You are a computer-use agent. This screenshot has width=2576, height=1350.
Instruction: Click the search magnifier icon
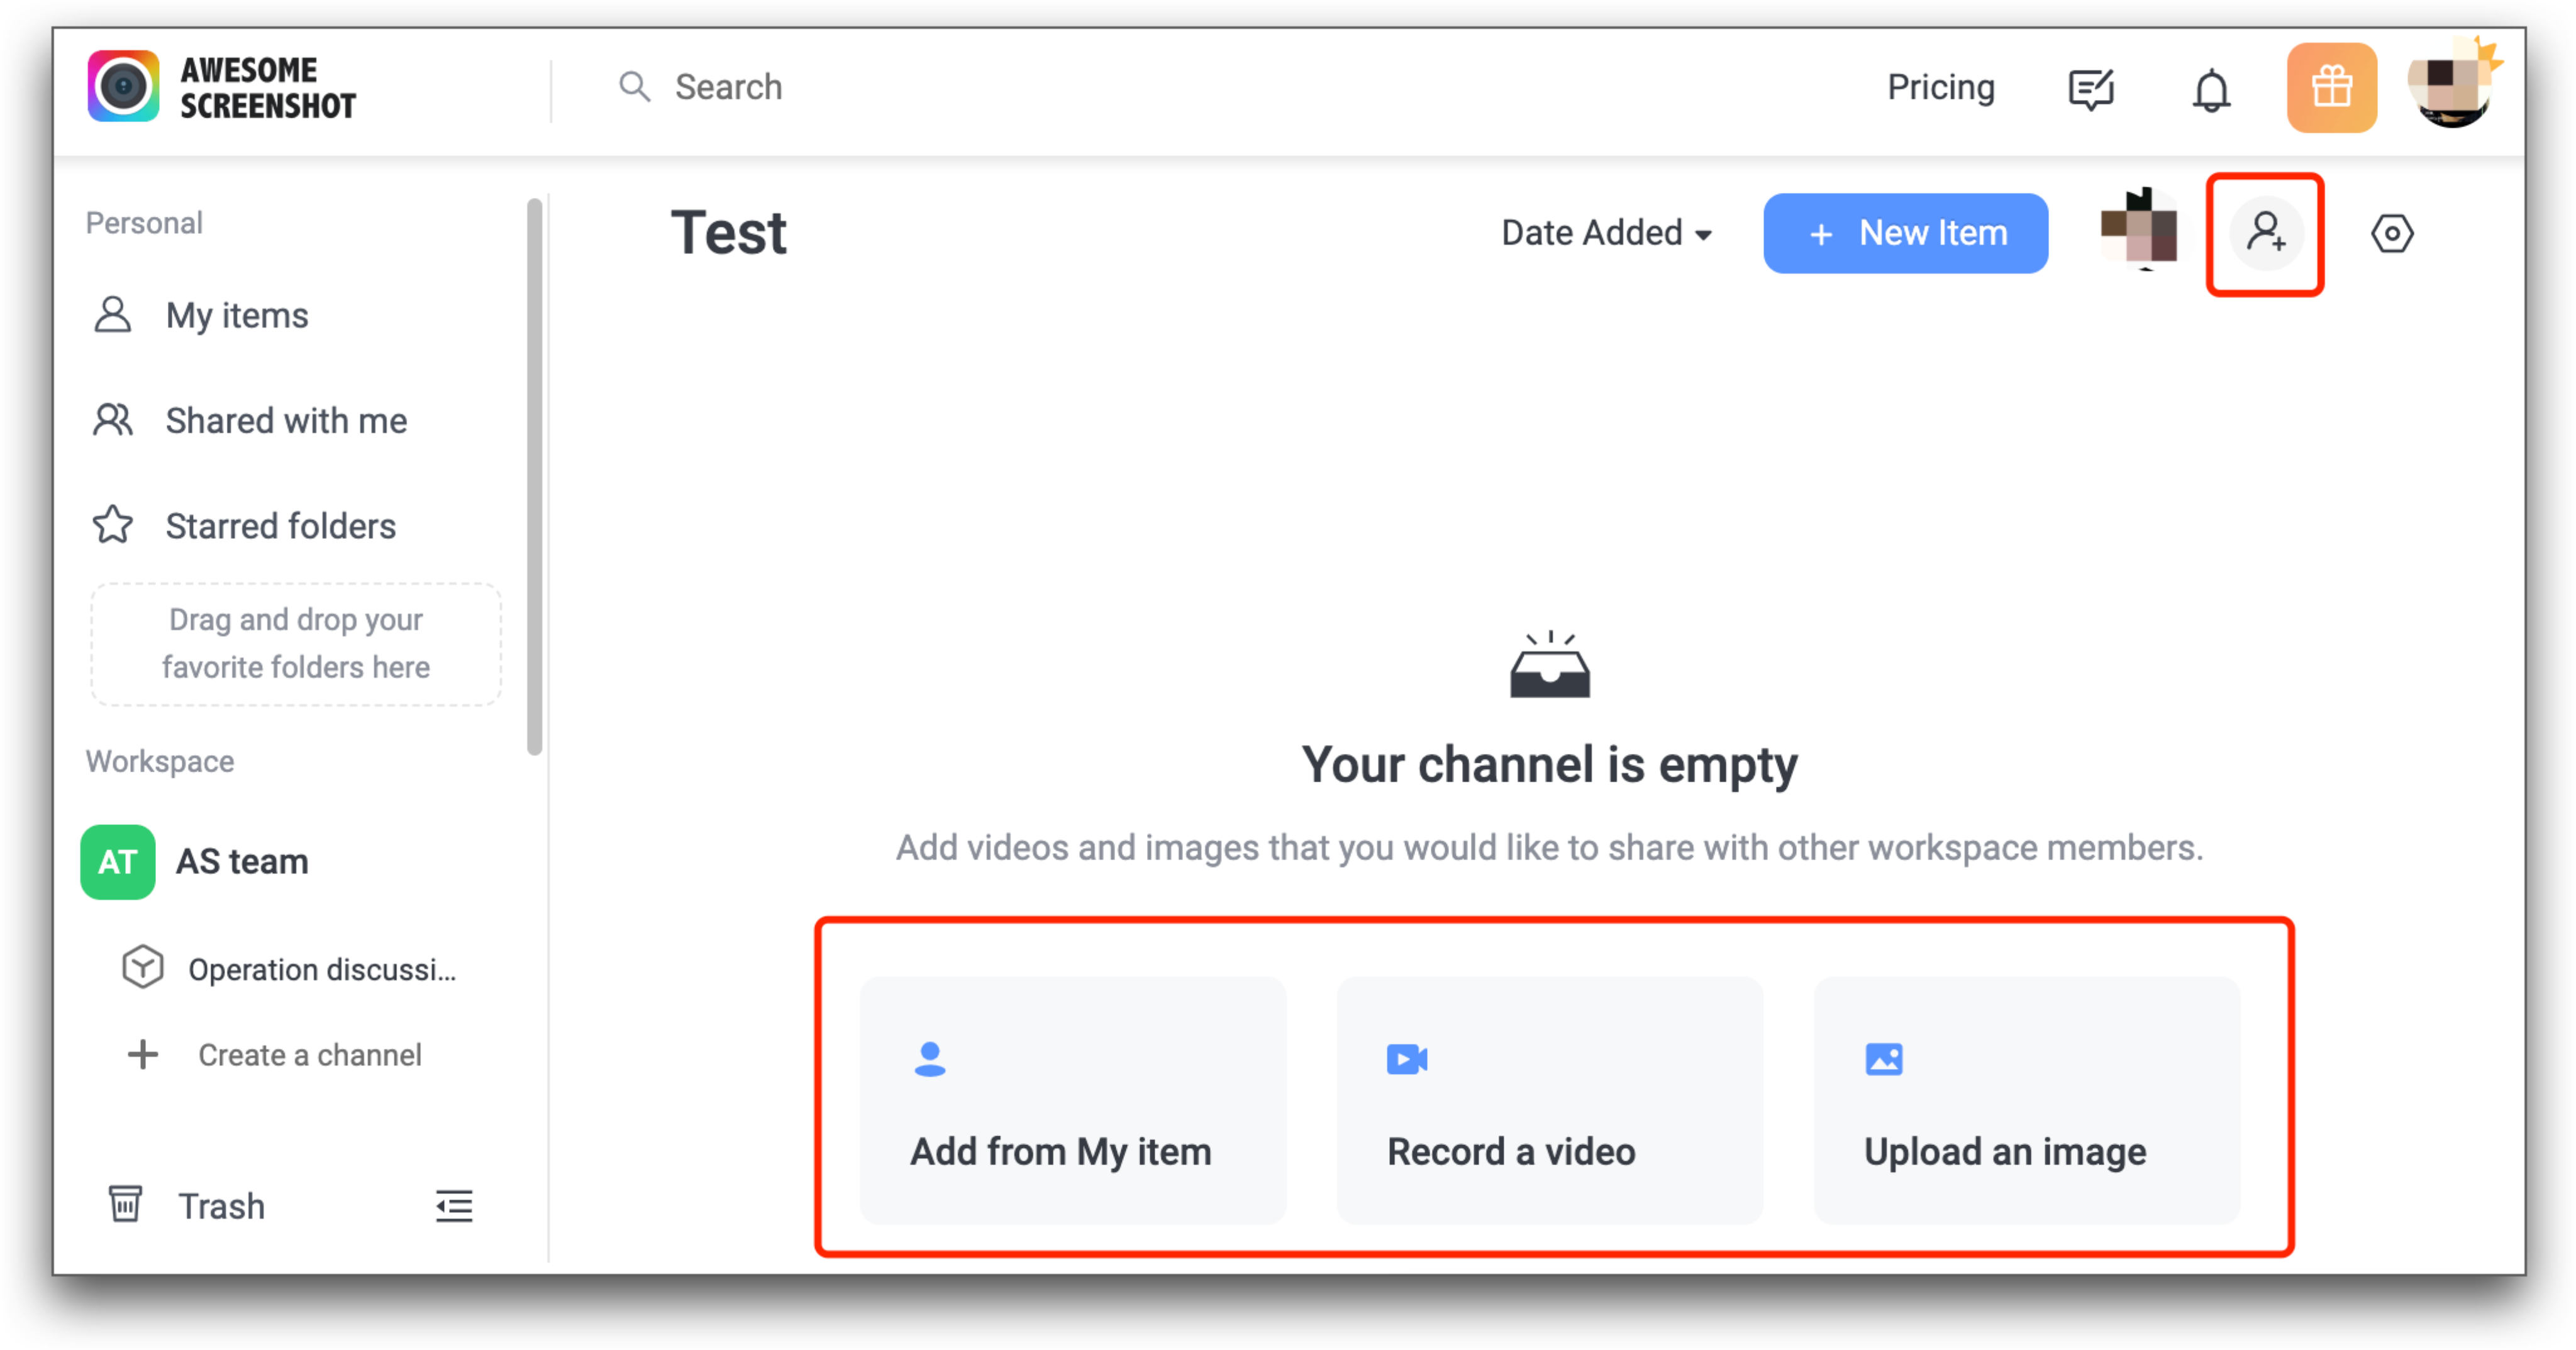click(x=634, y=87)
